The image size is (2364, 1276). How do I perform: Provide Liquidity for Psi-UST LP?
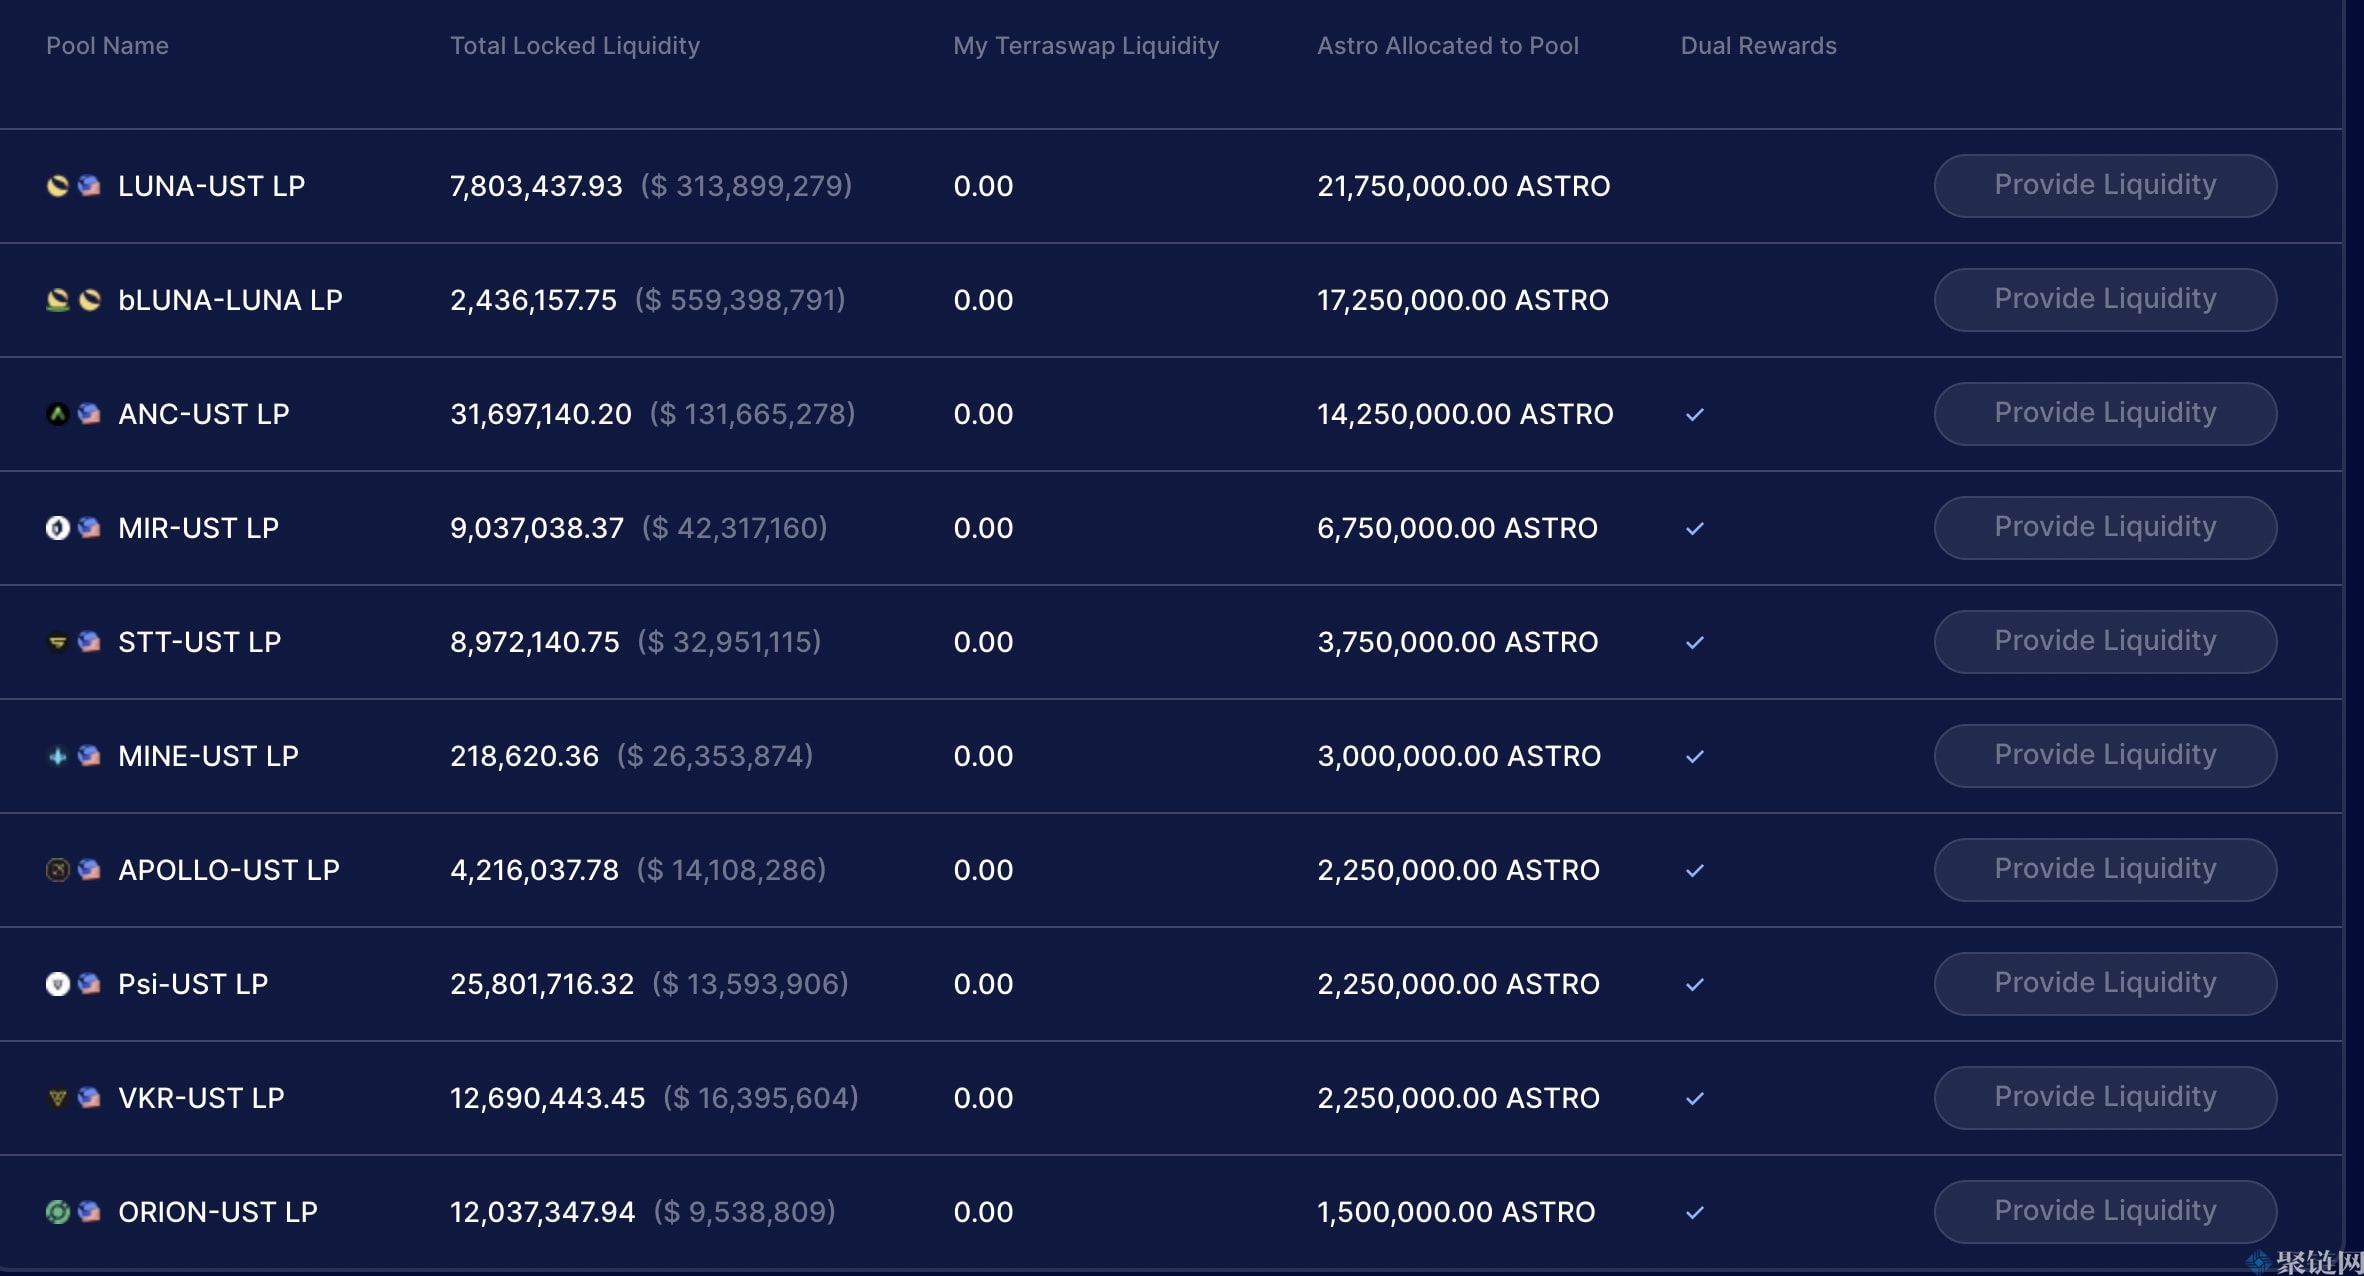pos(2105,984)
